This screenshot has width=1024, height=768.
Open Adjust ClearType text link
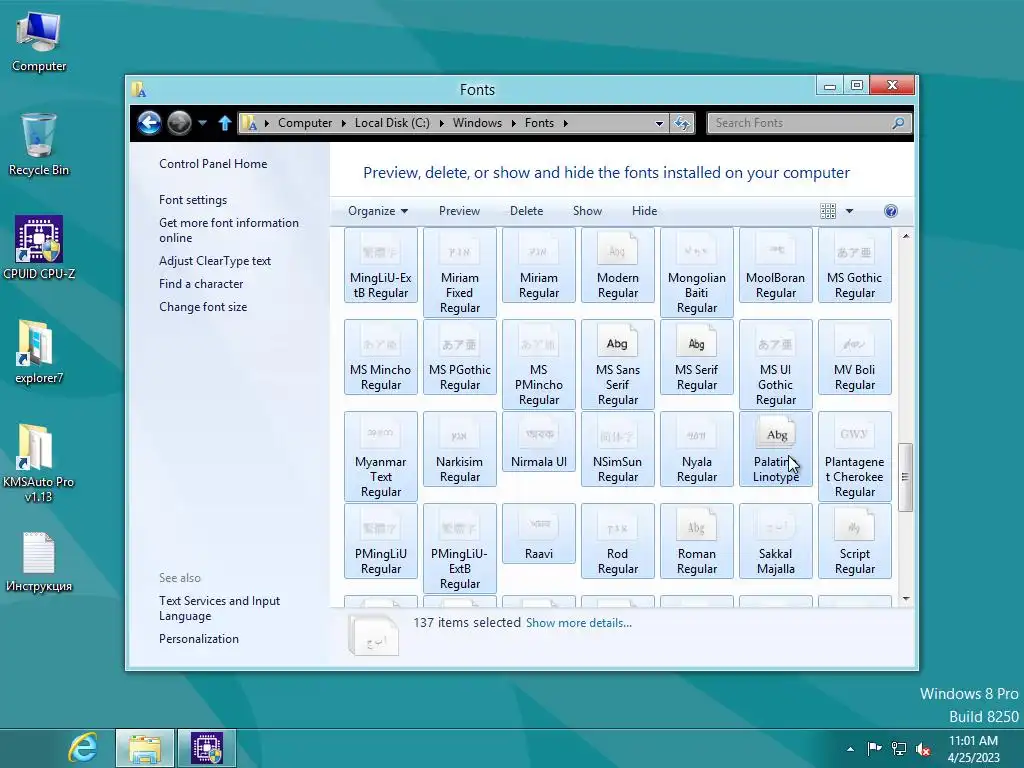[x=214, y=261]
